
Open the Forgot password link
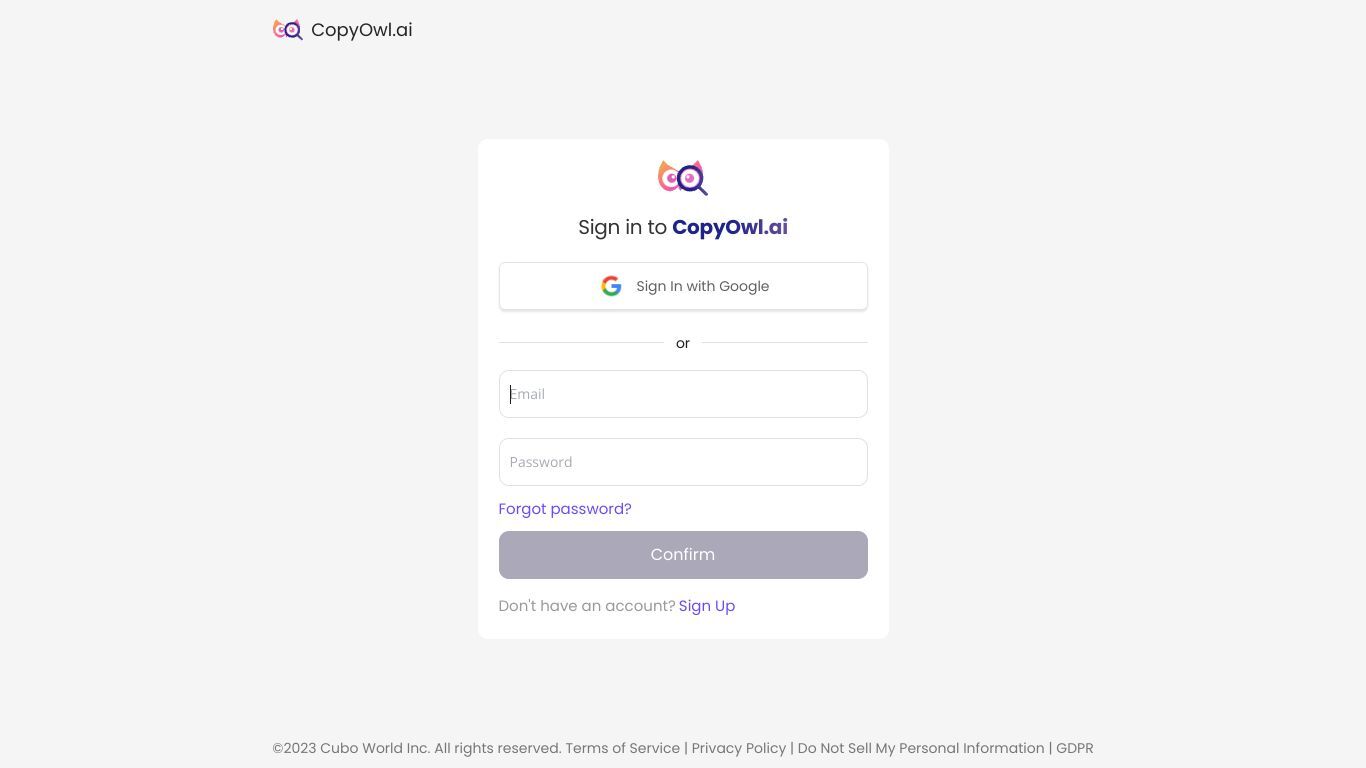coord(565,509)
